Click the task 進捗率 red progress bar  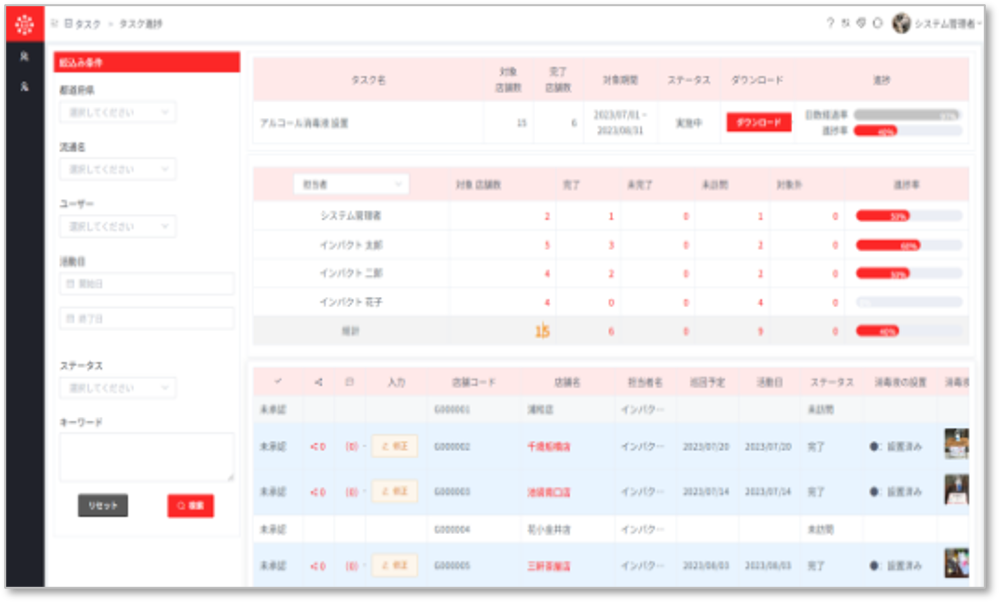tap(907, 131)
